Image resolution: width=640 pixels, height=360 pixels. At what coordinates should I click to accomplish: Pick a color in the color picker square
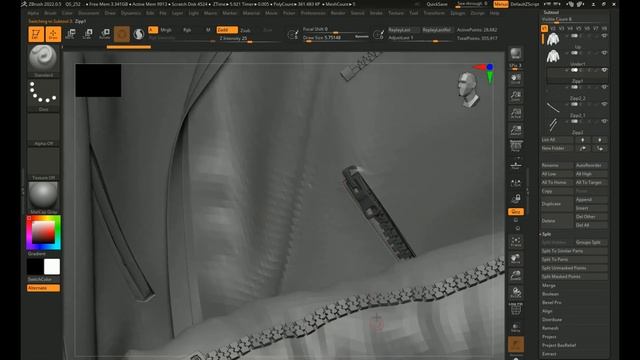[43, 232]
